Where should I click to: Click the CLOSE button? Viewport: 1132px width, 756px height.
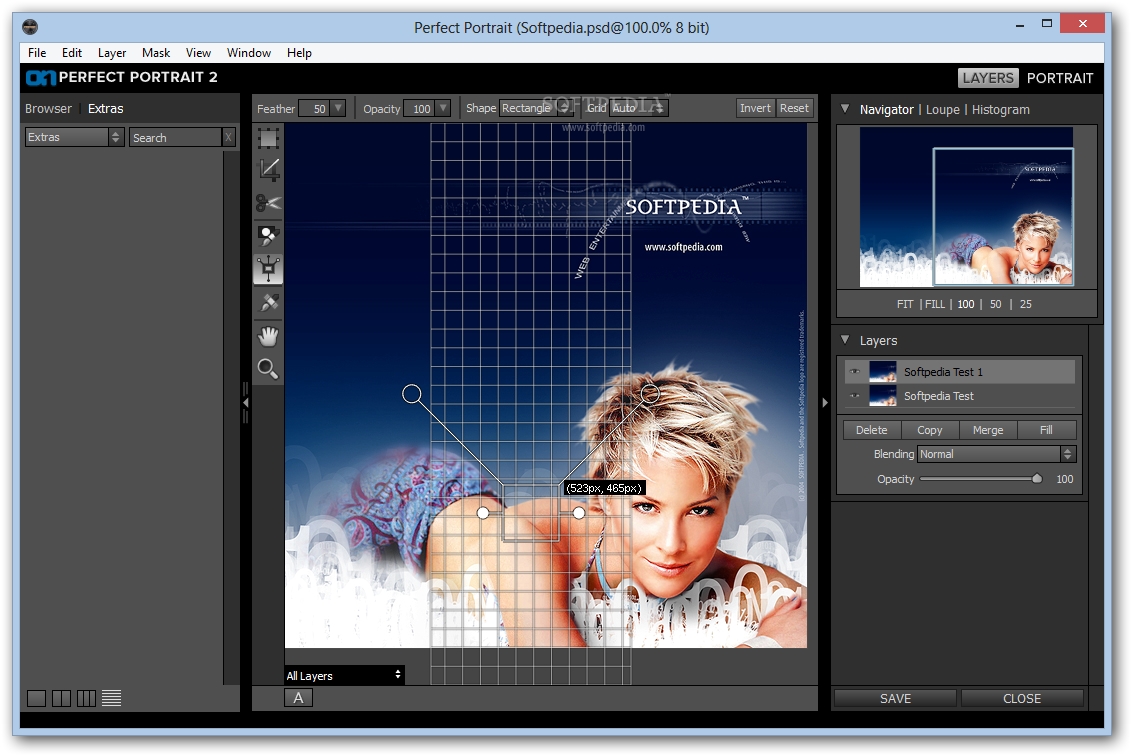(x=1022, y=698)
